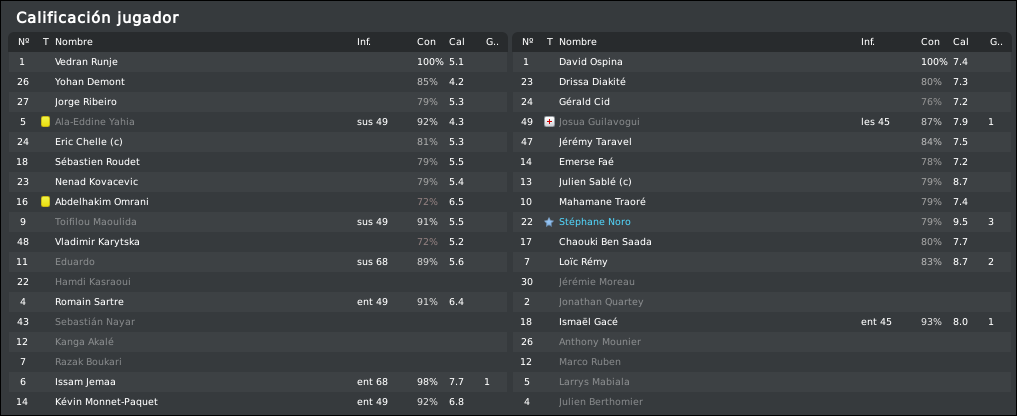Screen dimensions: 1017x416
Task: Open Loïc Rémy's player entry
Action: (762, 262)
